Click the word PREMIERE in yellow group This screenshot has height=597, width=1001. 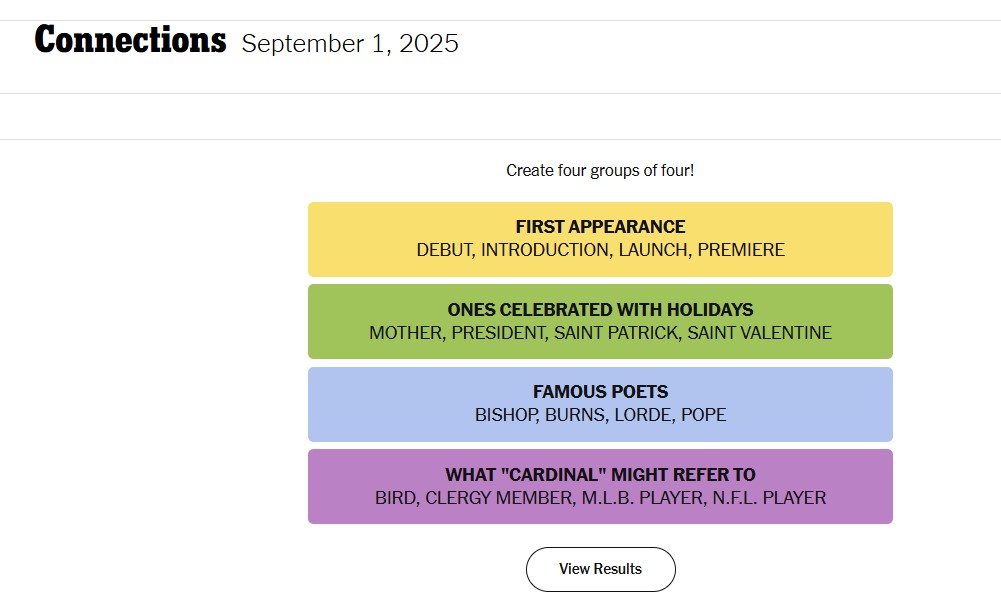click(x=741, y=250)
